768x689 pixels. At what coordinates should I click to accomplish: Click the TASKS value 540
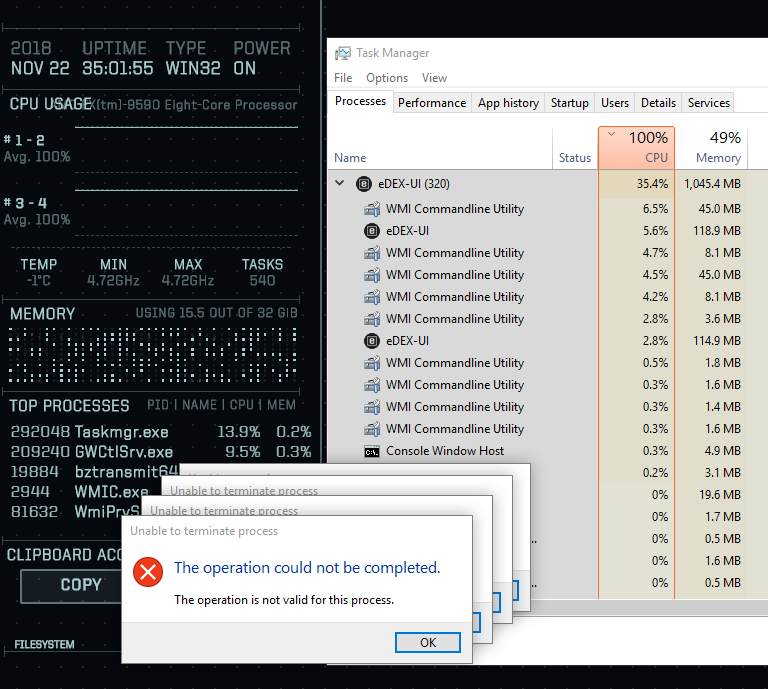(262, 281)
